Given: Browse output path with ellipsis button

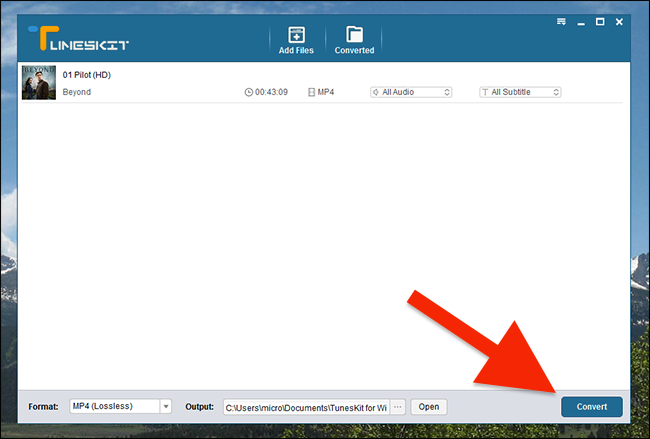Looking at the screenshot, I should [x=398, y=407].
